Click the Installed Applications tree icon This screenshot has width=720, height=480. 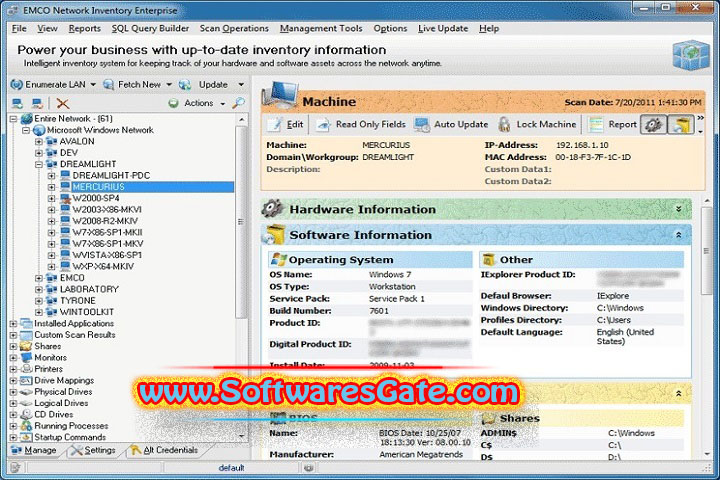[26, 323]
